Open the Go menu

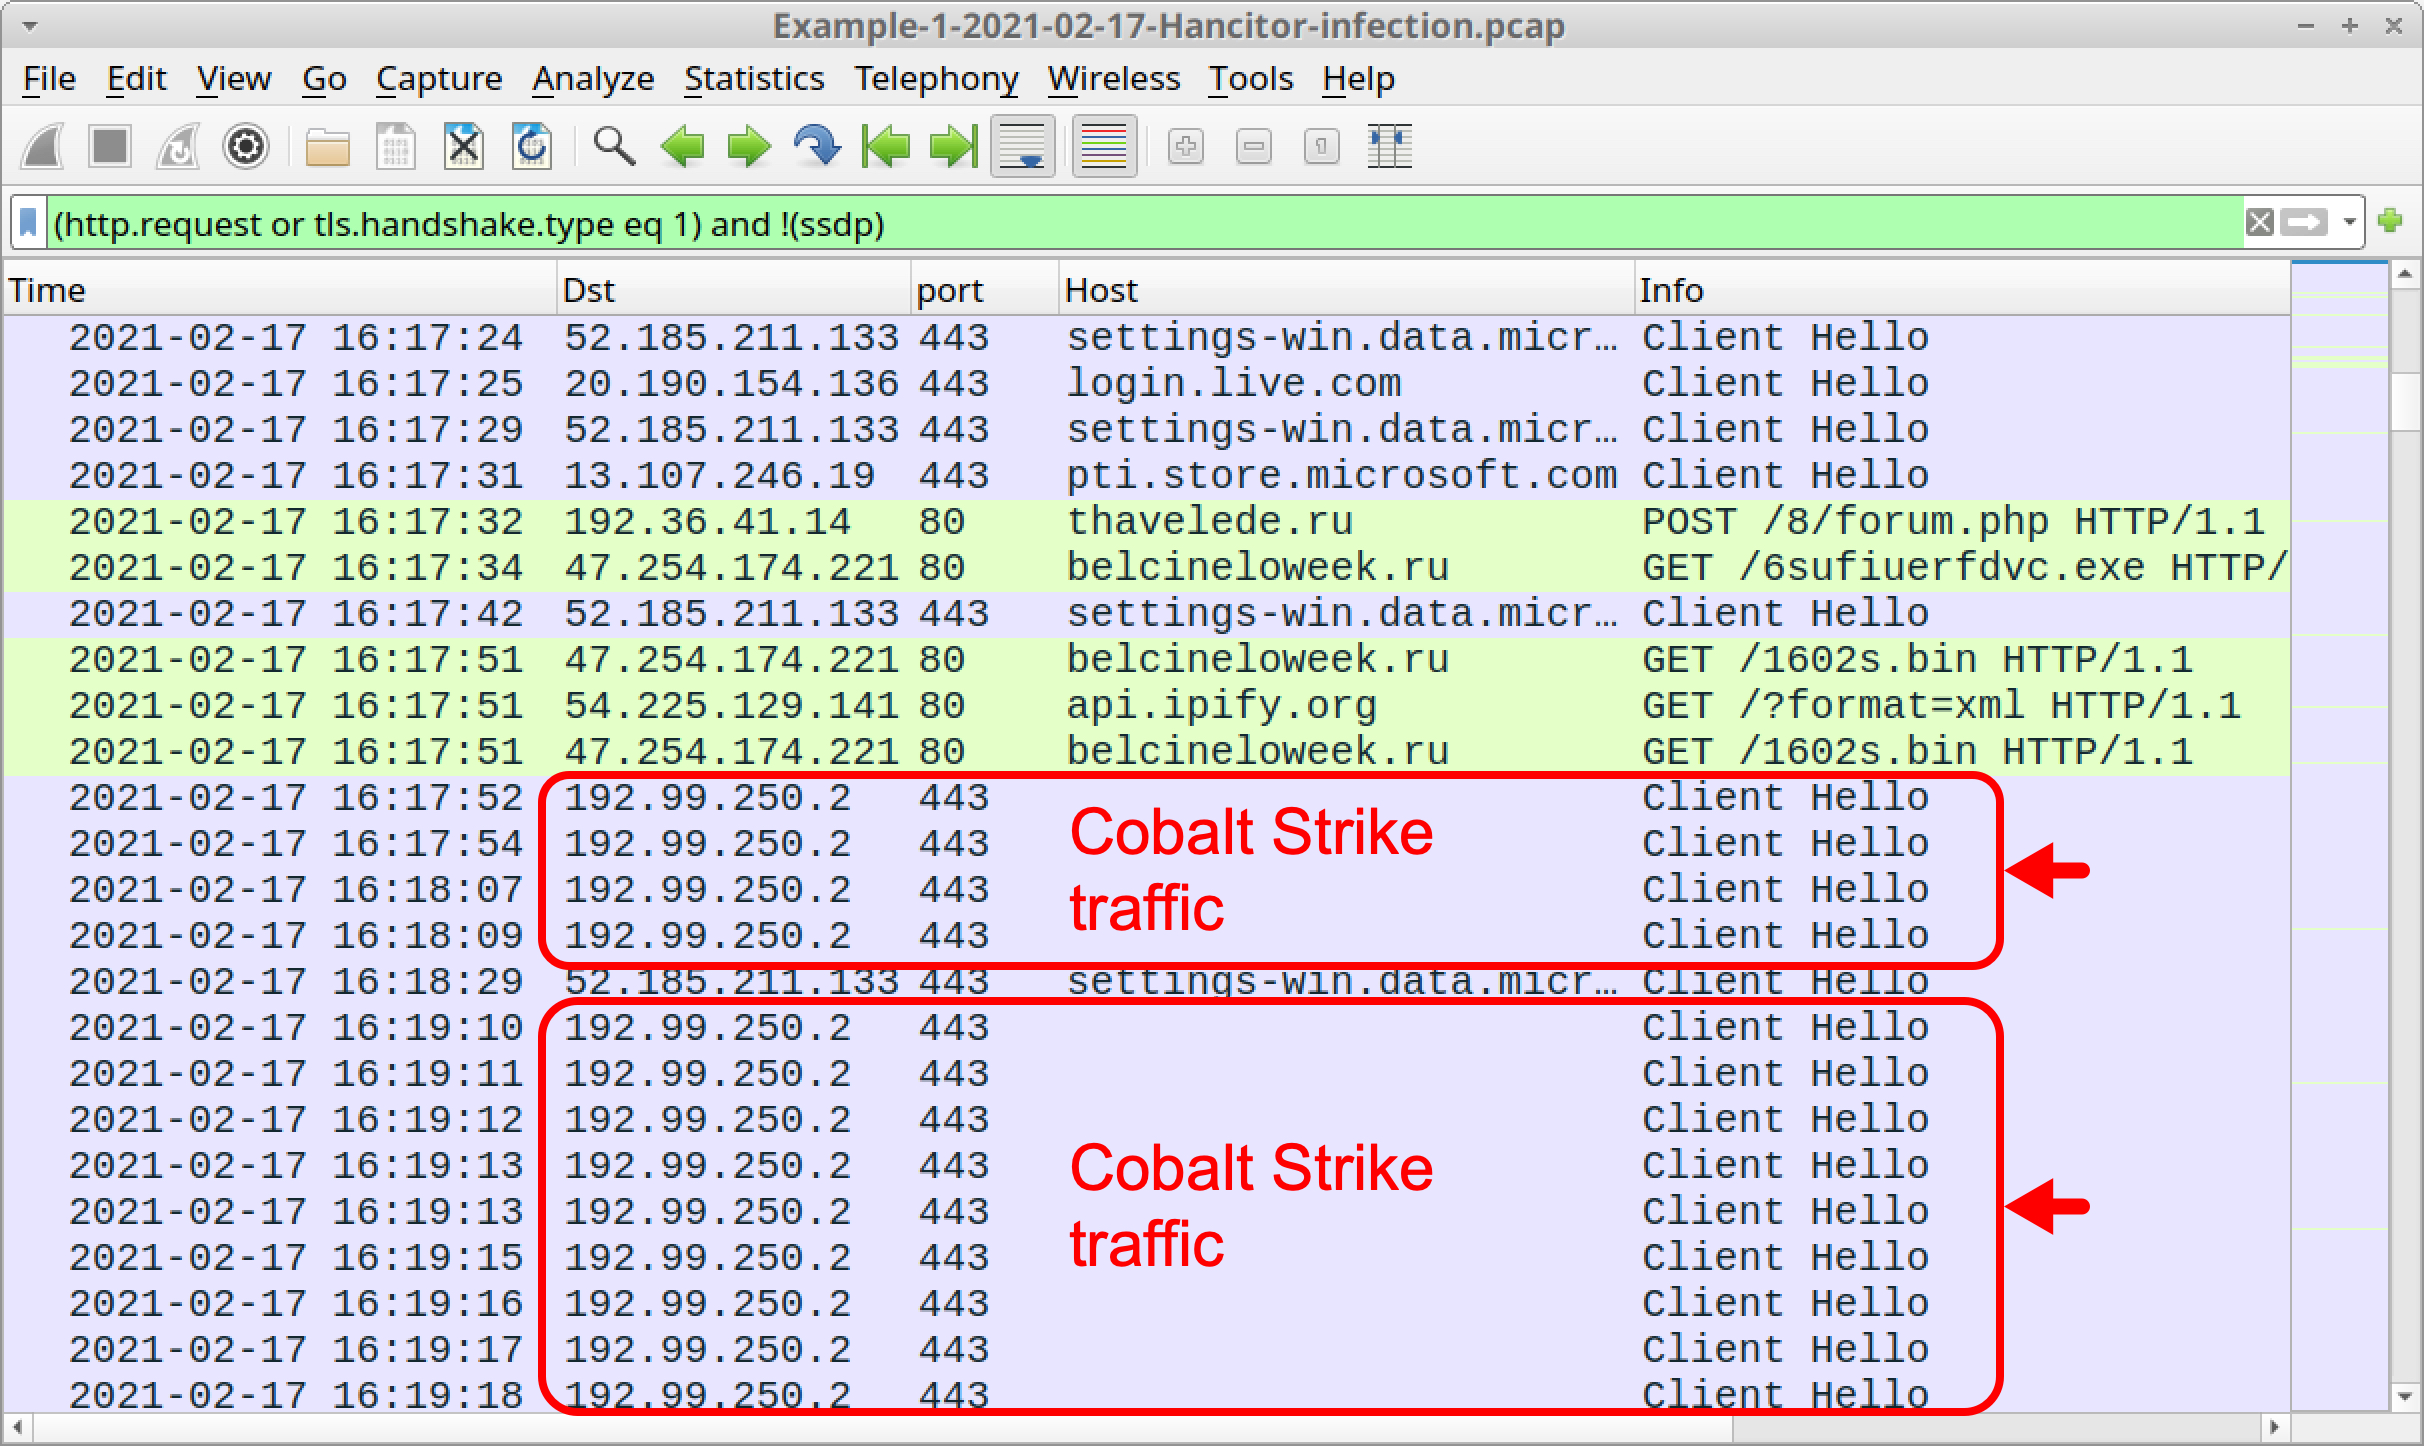[x=324, y=78]
